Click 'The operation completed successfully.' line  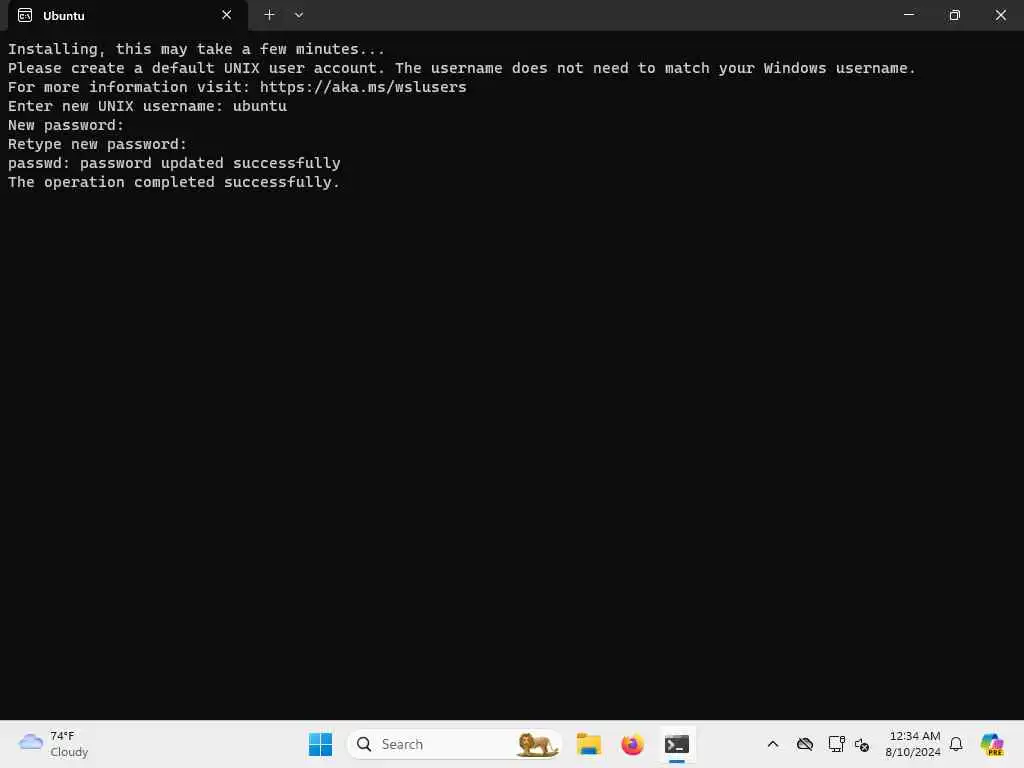tap(174, 182)
